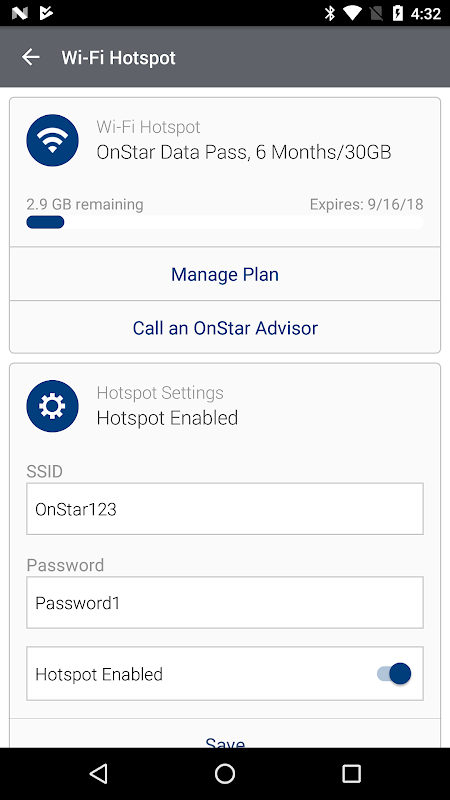Tap the battery charging status icon
Viewport: 450px width, 800px height.
398,13
